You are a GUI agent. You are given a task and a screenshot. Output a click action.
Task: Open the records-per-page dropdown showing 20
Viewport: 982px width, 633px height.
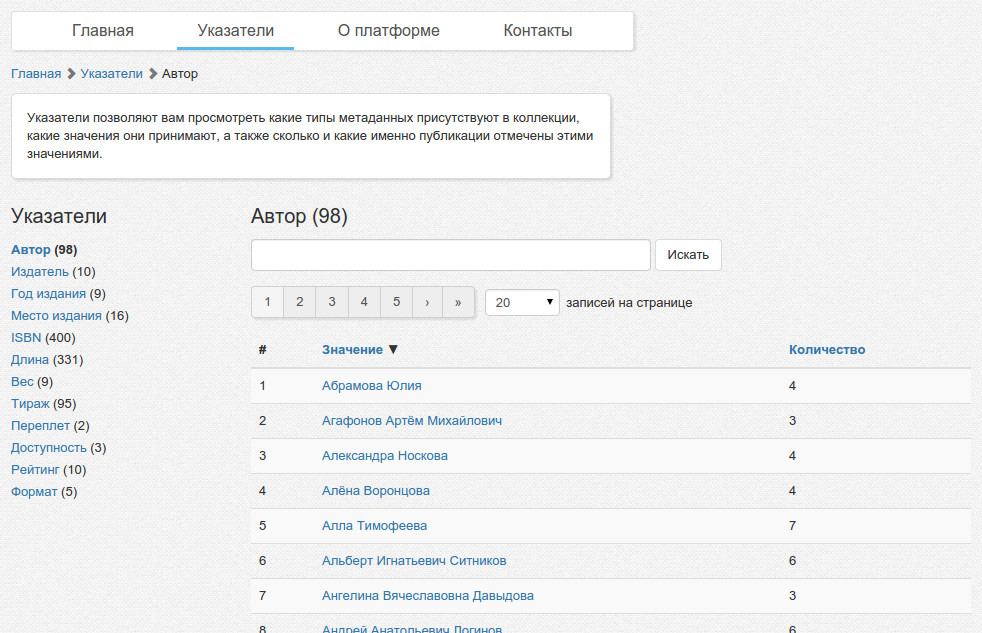click(x=521, y=302)
